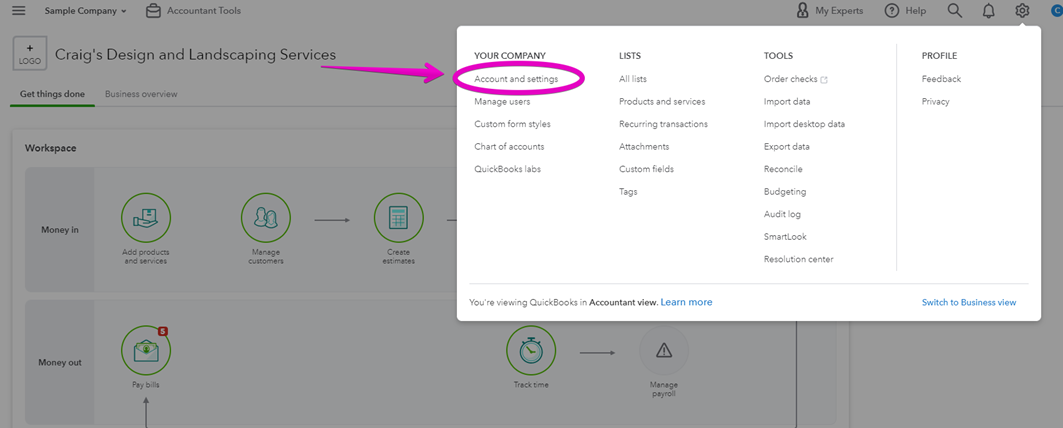Click Switch to Business view link
This screenshot has height=428, width=1063.
click(969, 303)
